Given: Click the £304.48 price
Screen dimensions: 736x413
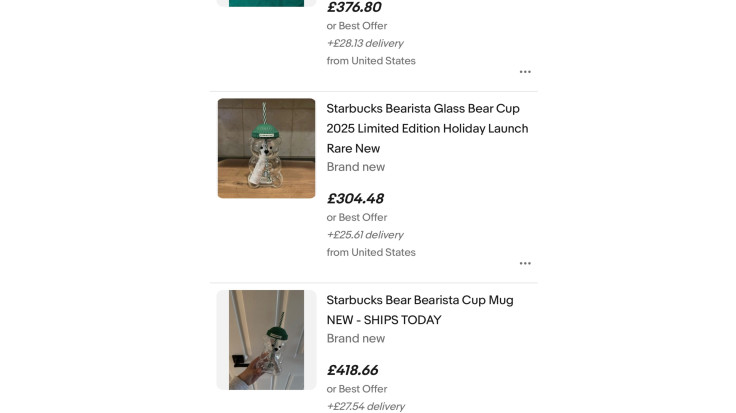Looking at the screenshot, I should pyautogui.click(x=355, y=199).
